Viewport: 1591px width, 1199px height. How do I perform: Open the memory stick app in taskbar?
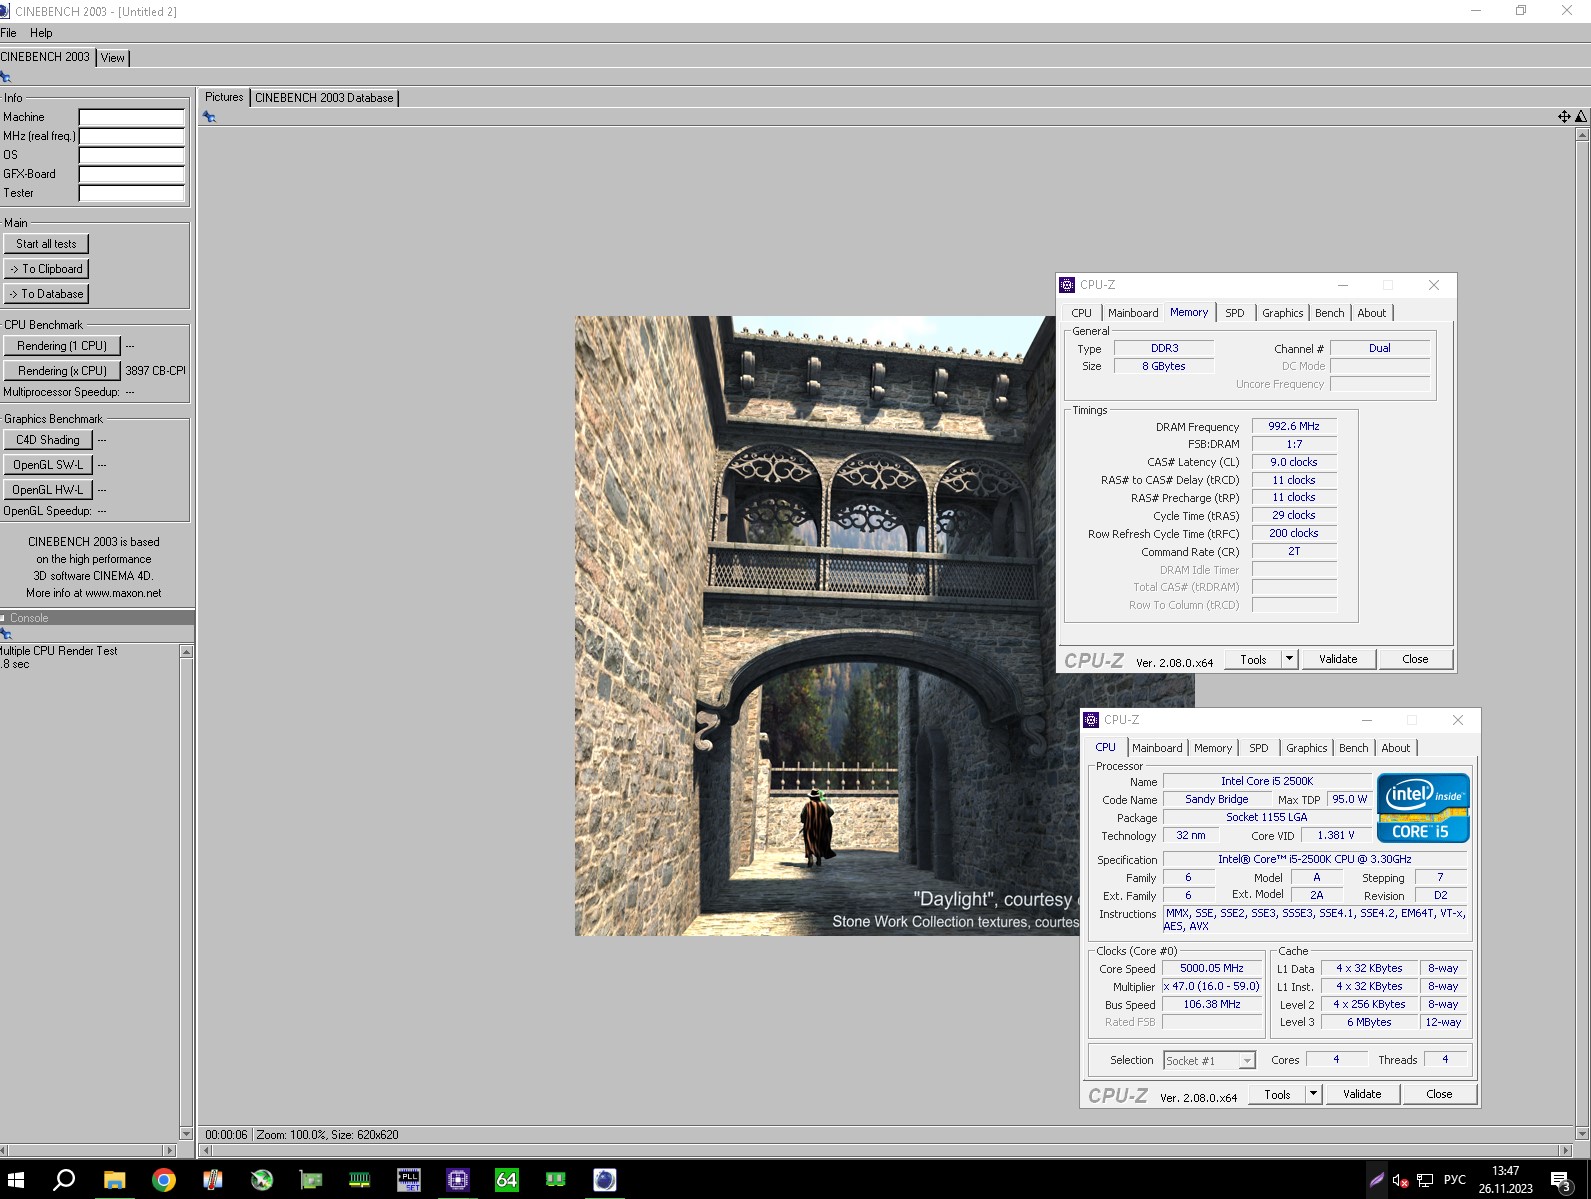pyautogui.click(x=359, y=1180)
